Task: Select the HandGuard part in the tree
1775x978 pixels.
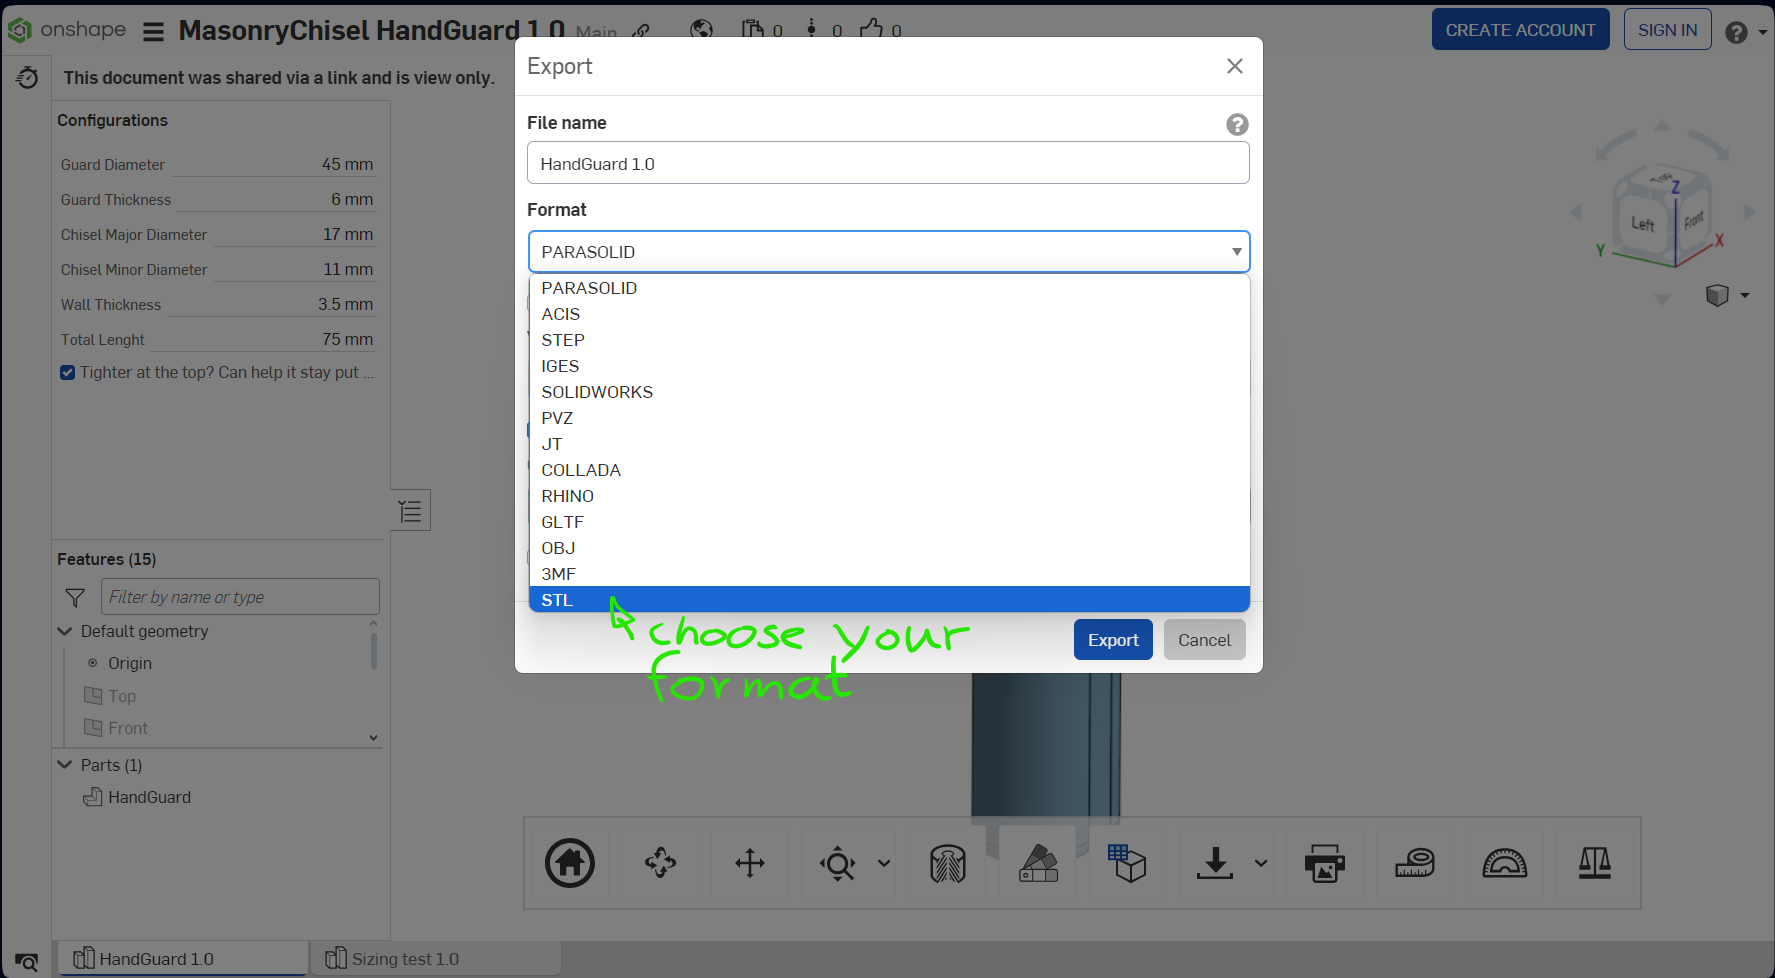Action: click(149, 797)
